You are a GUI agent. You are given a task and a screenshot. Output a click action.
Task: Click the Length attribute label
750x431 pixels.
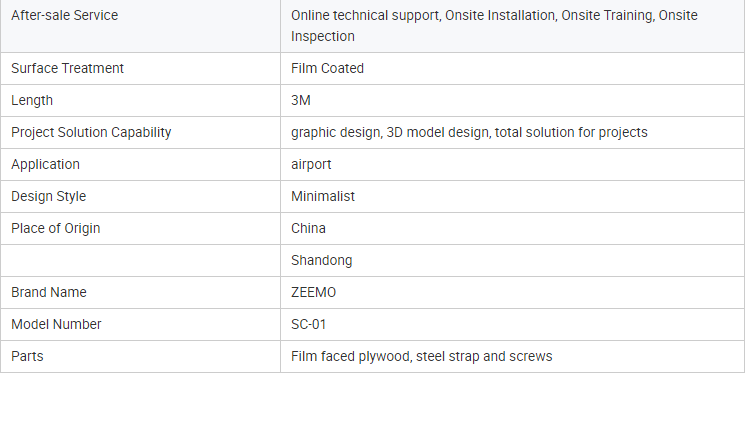[32, 101]
